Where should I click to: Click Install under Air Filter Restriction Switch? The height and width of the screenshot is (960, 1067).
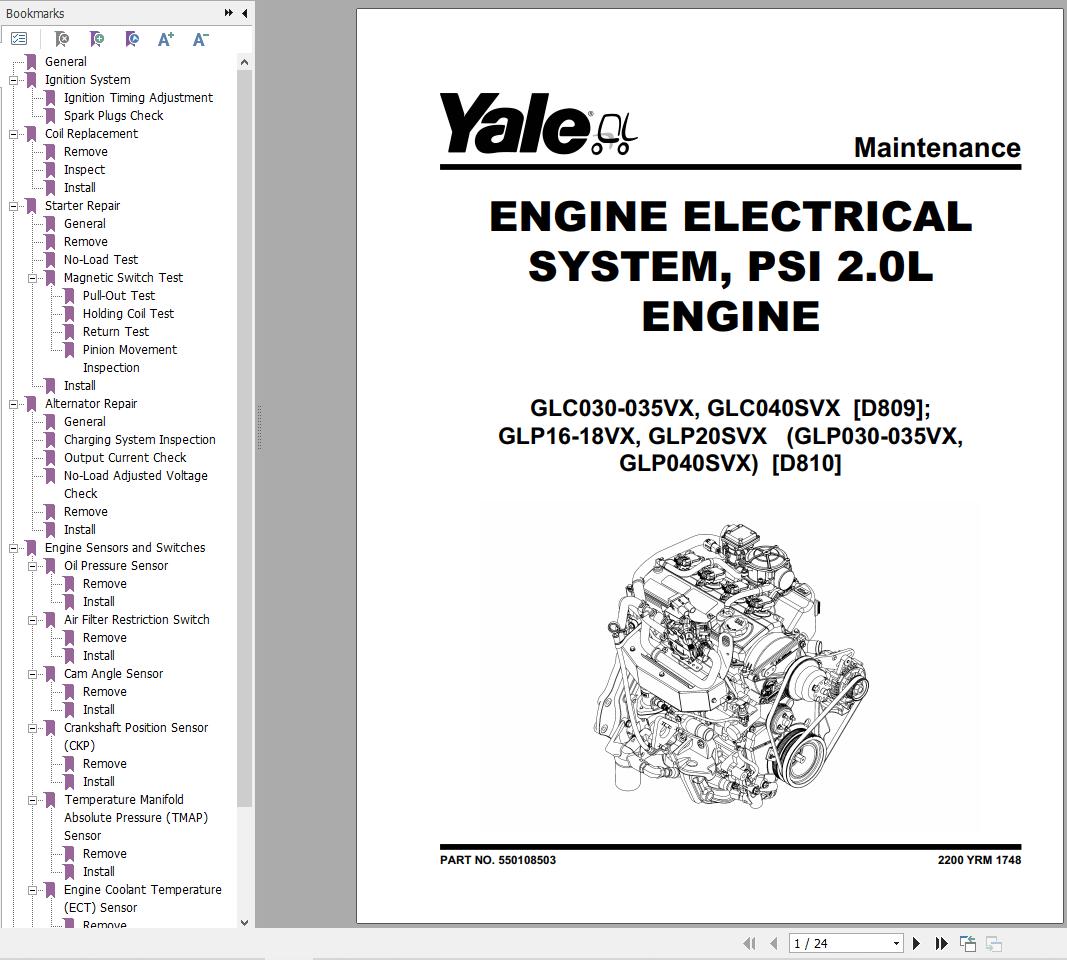tap(99, 656)
